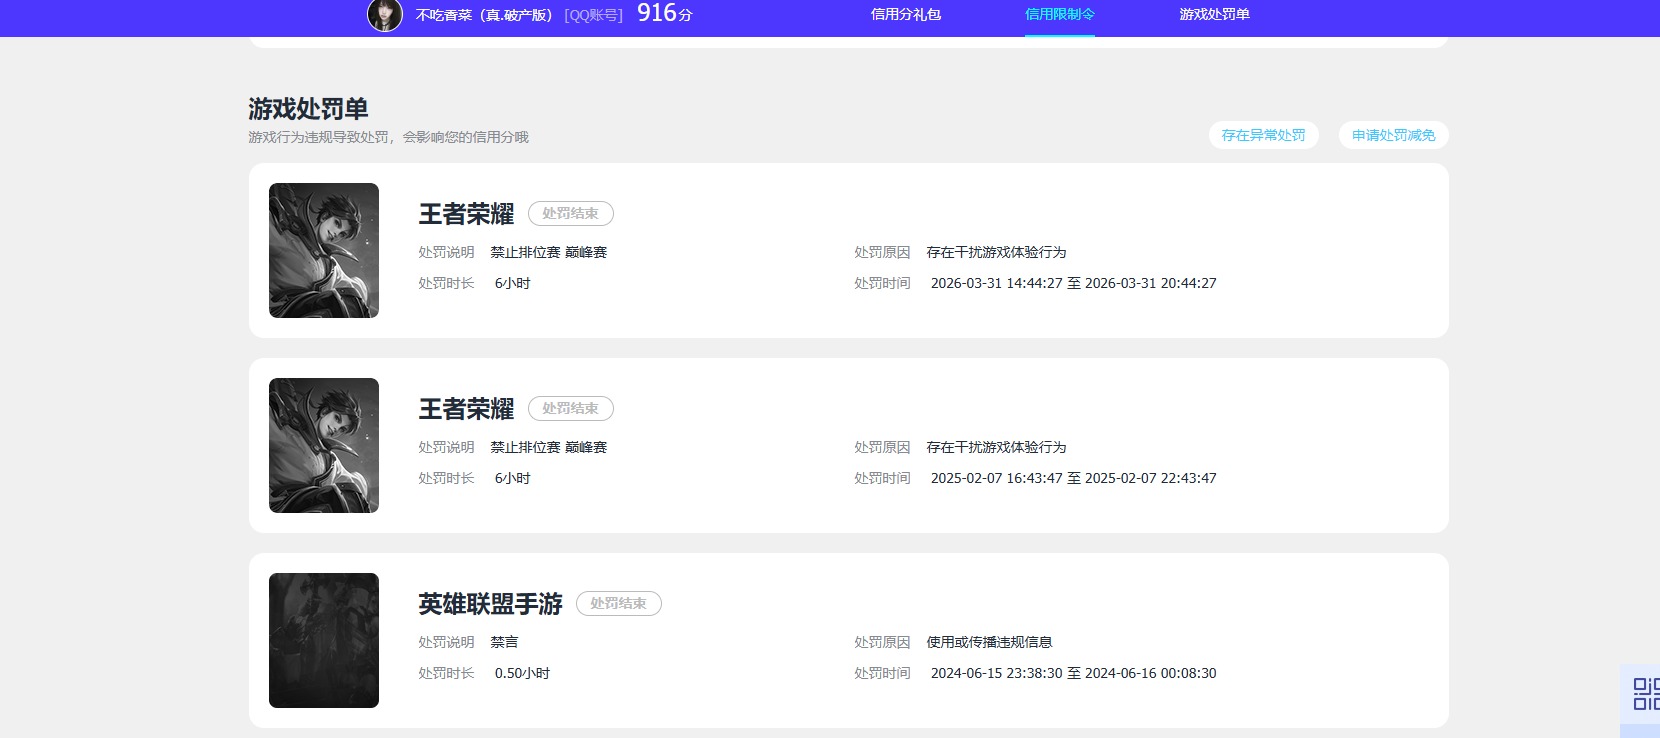
Task: Switch to the 信用限制令 tab
Action: 1060,15
